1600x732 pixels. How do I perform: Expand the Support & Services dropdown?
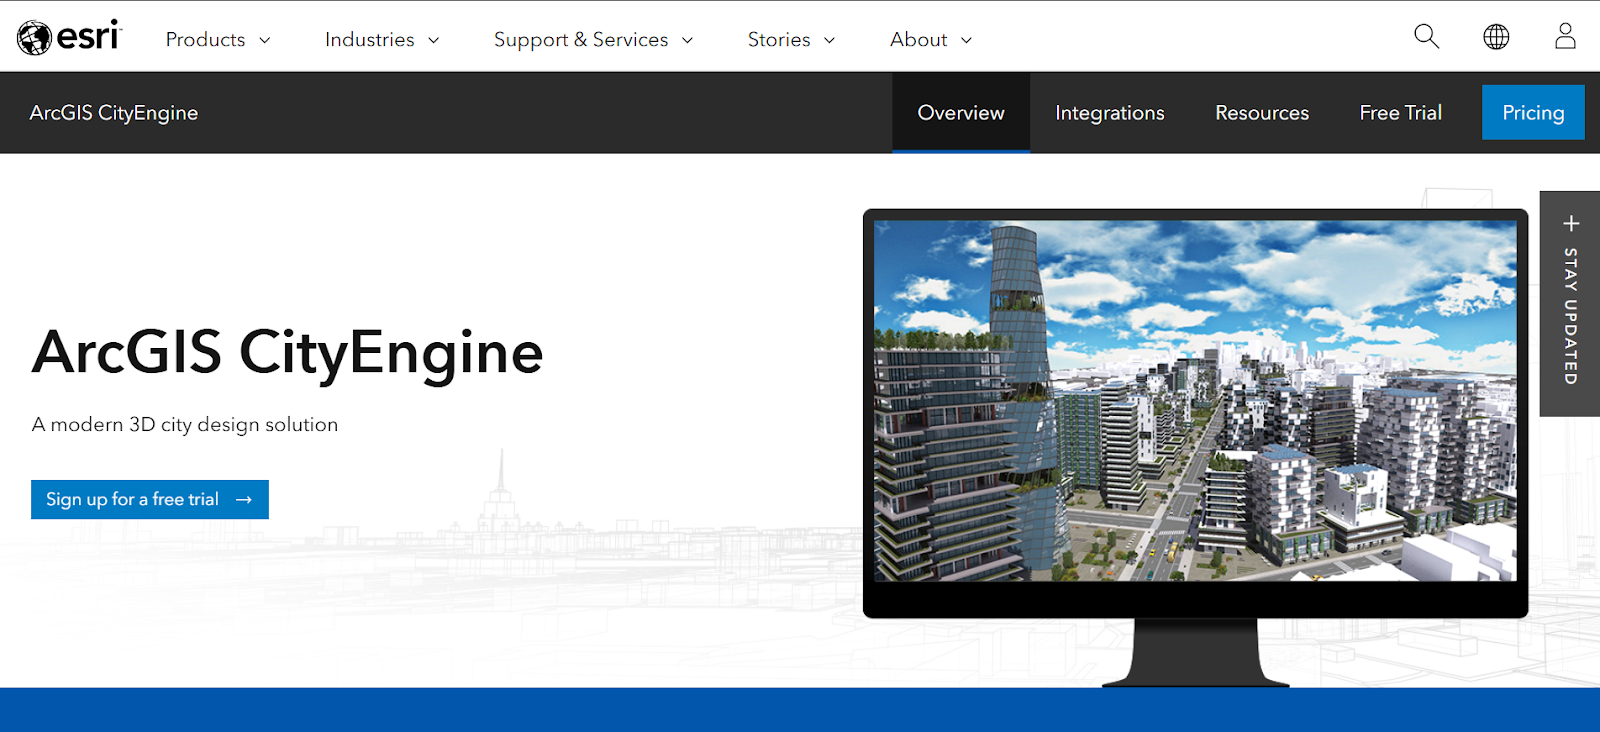point(593,40)
